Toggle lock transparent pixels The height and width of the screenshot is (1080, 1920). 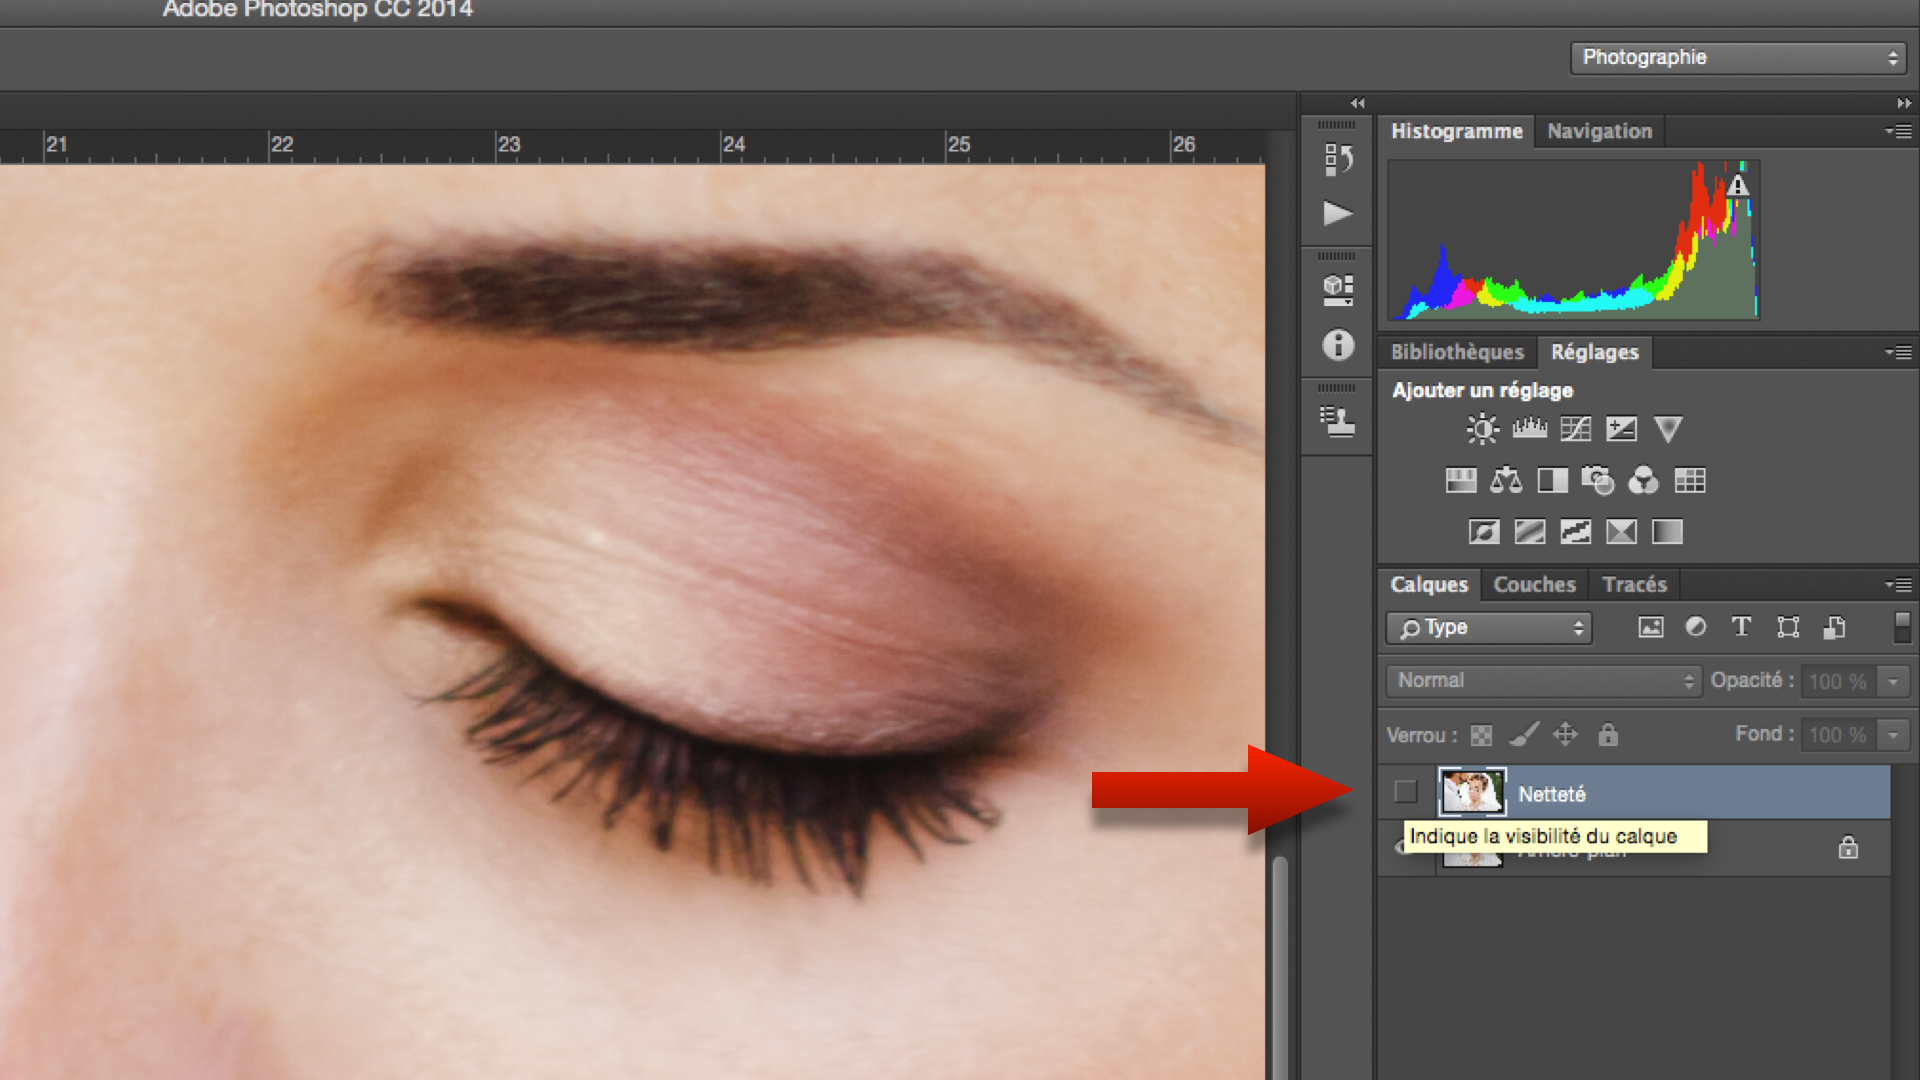tap(1481, 735)
